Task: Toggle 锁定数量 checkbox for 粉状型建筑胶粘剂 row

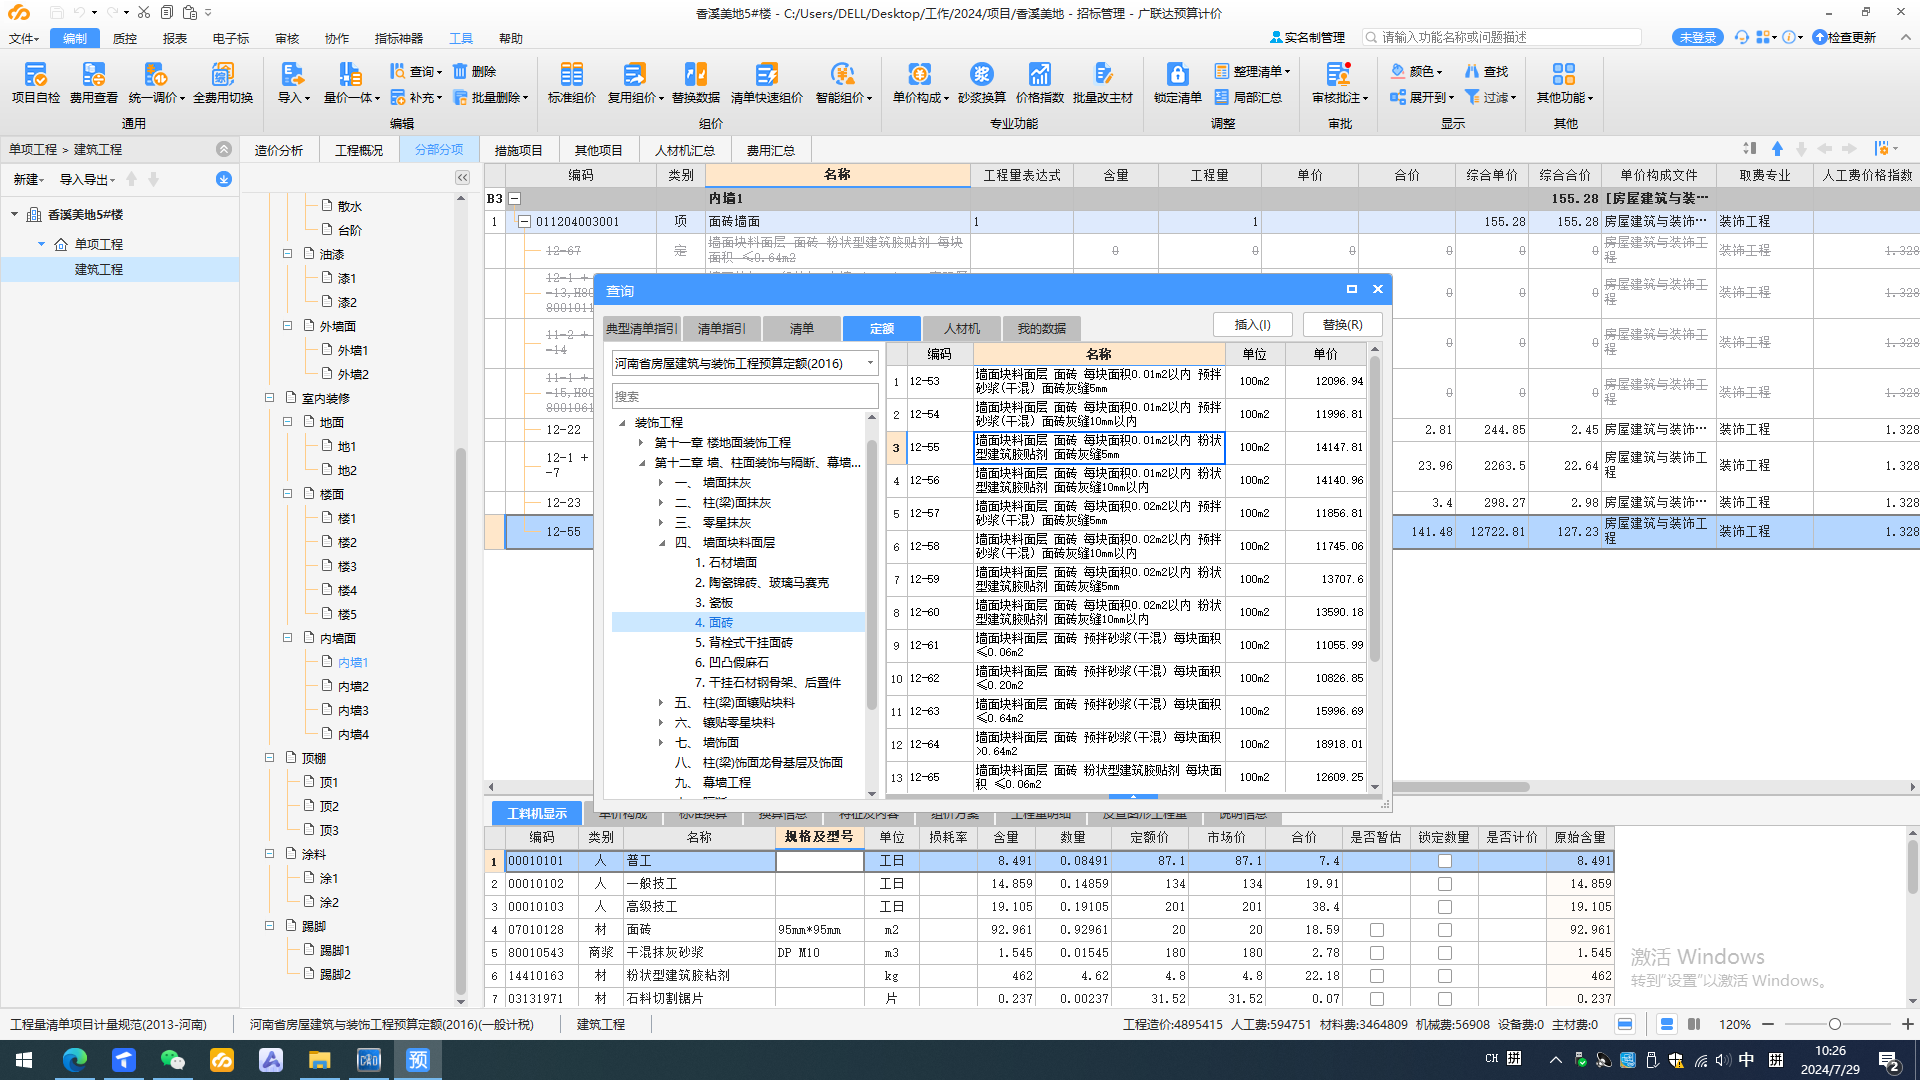Action: (1444, 976)
